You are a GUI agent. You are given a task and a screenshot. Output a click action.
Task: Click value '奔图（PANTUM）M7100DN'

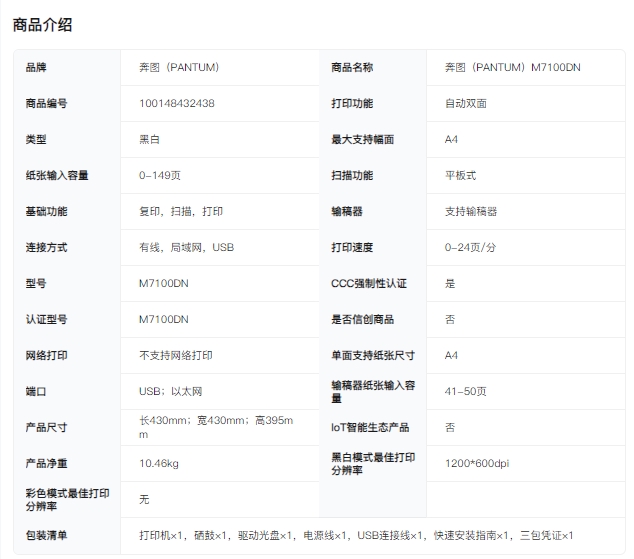(x=513, y=67)
